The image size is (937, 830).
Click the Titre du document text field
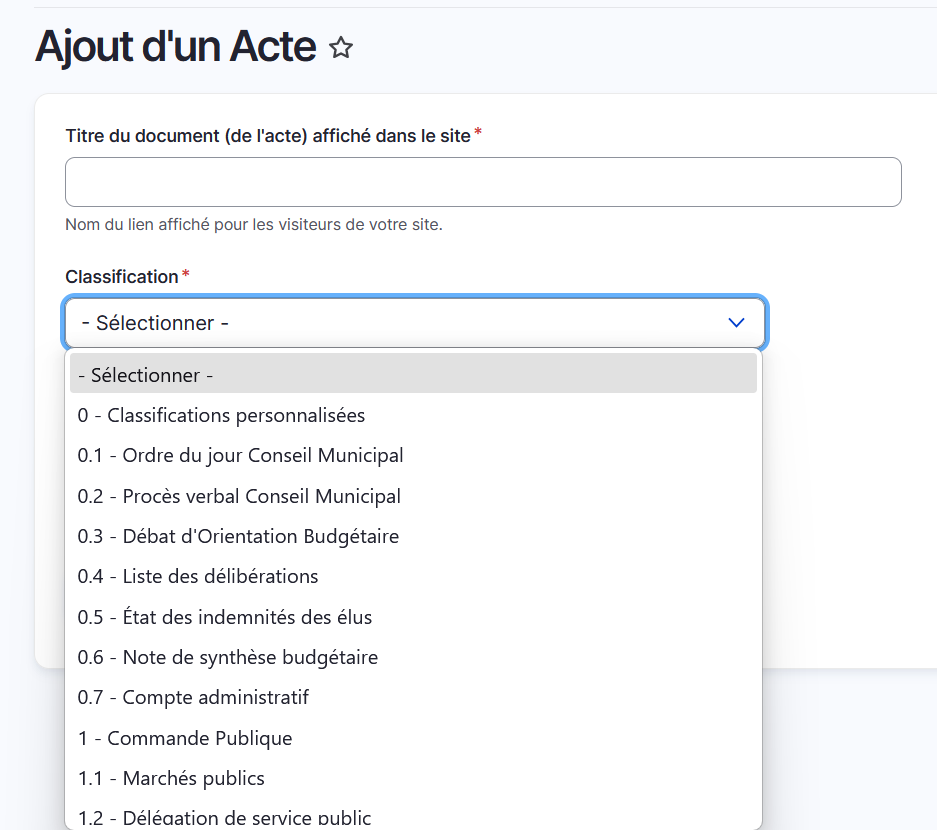[x=483, y=182]
